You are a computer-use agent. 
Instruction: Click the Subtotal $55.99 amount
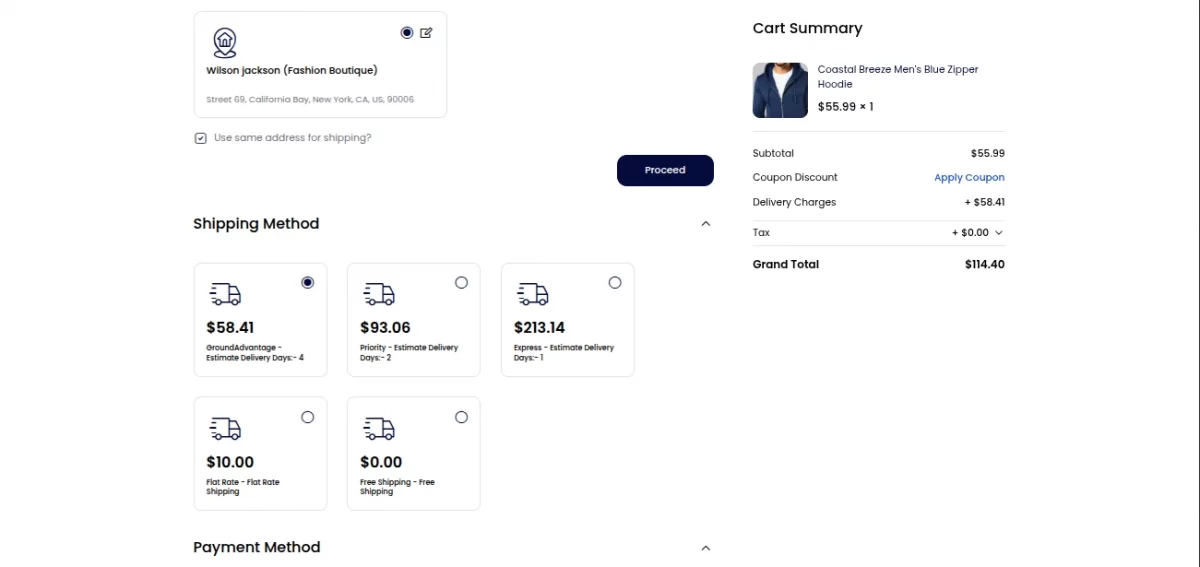(x=988, y=154)
